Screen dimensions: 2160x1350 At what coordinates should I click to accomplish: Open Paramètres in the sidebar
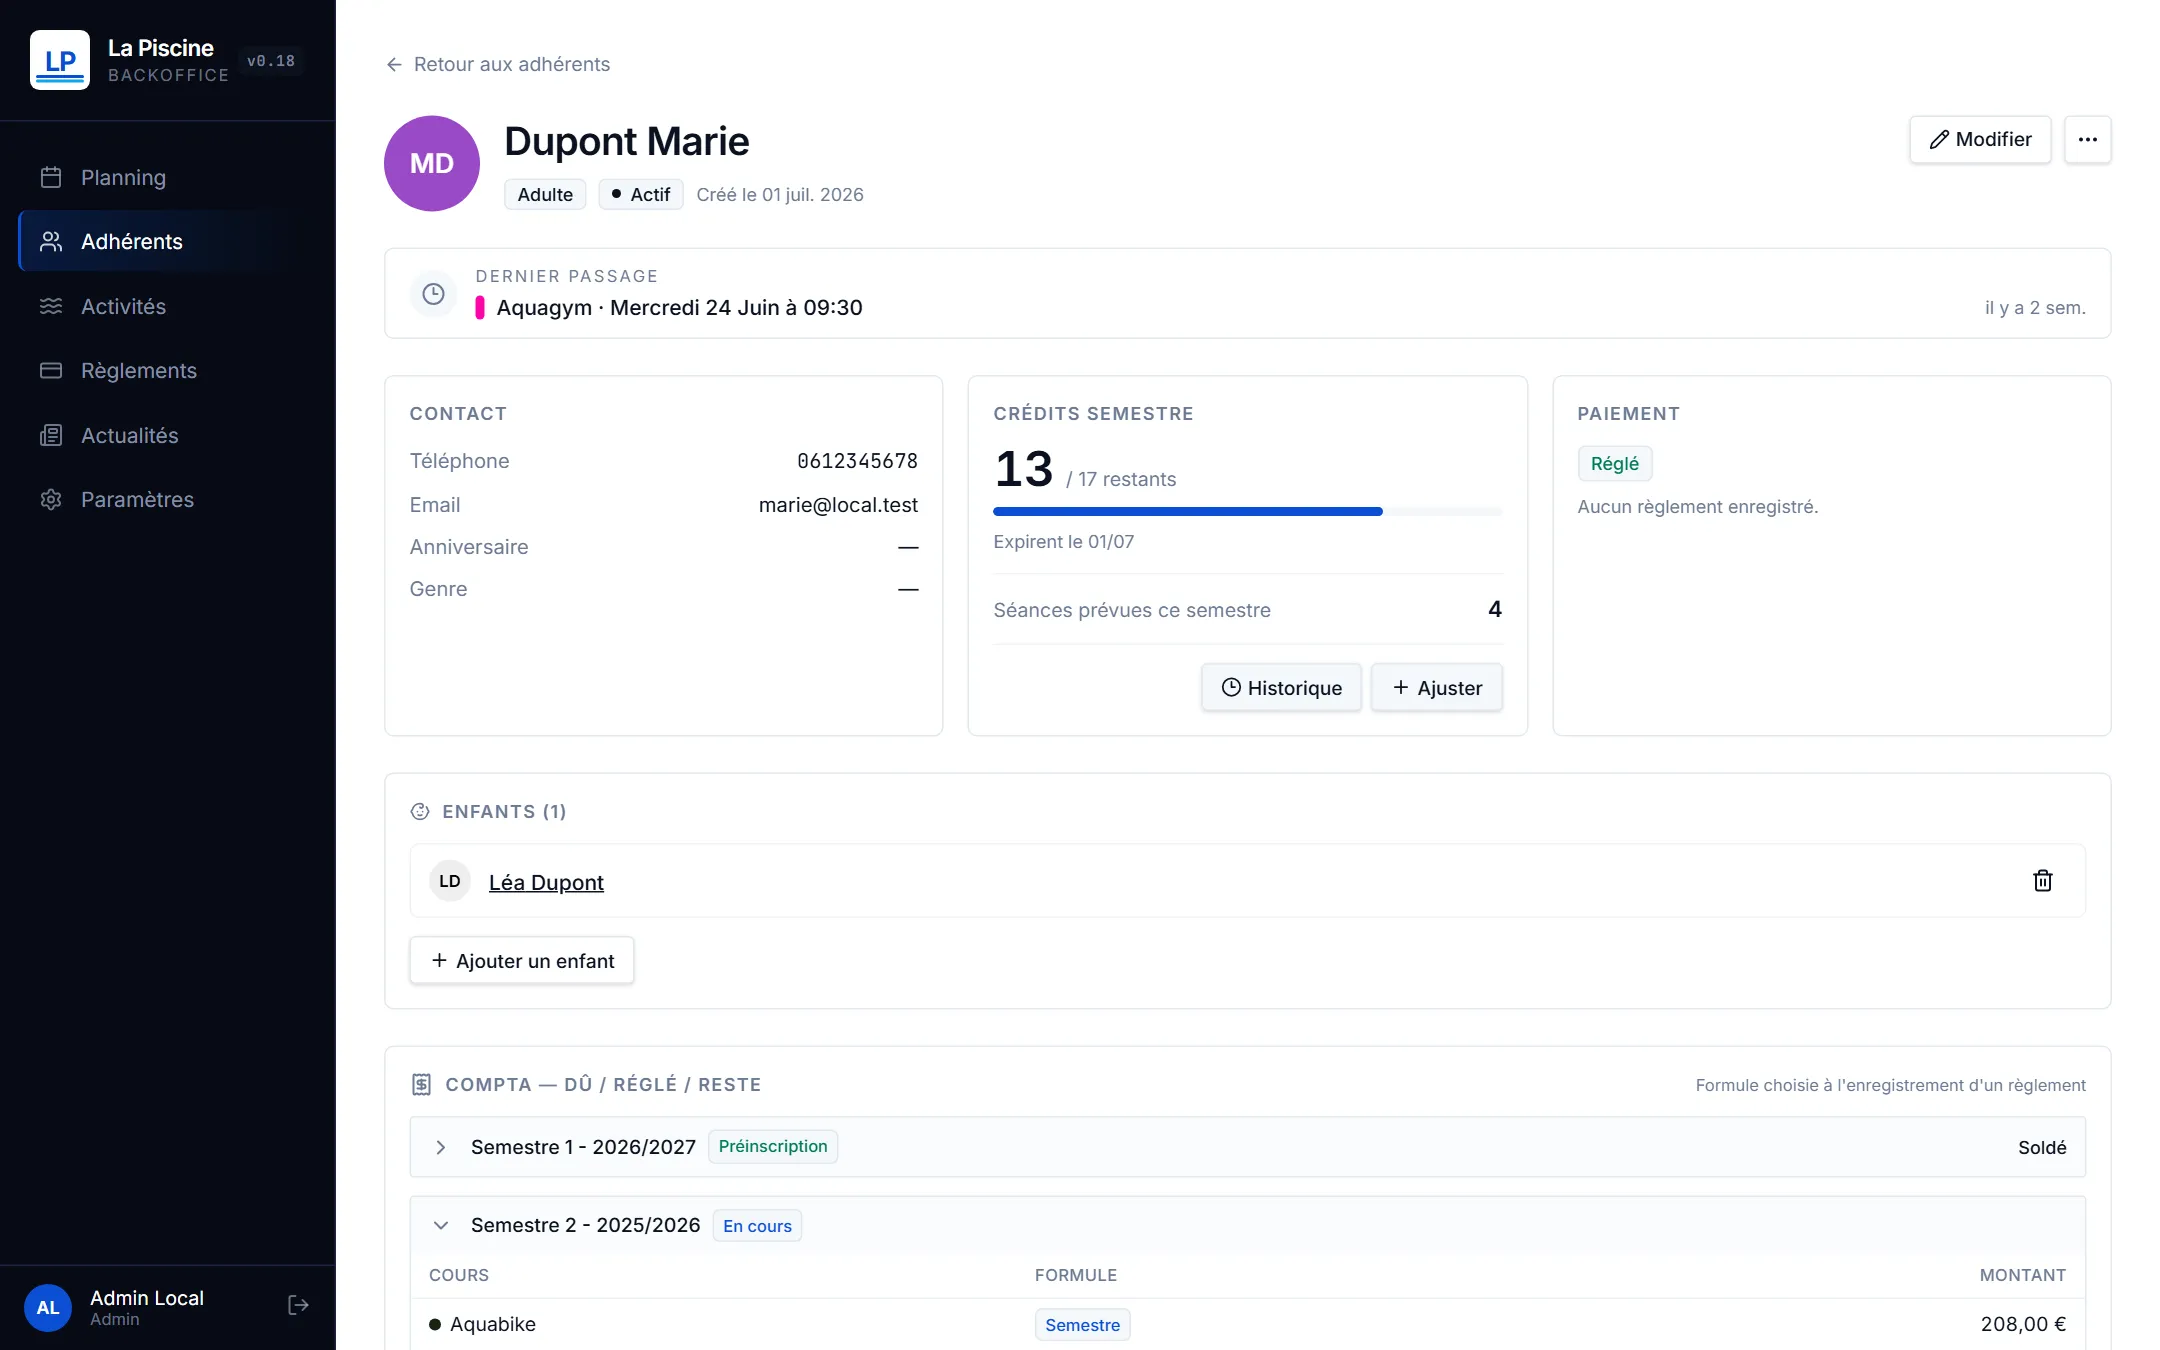tap(168, 499)
